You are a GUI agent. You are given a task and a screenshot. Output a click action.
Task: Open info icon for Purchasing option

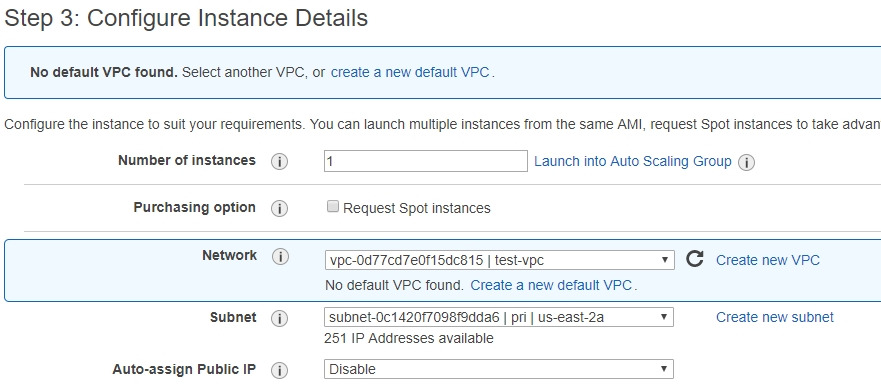pos(279,209)
